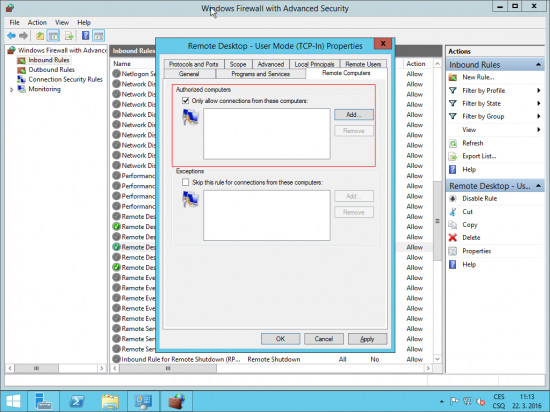Open the Action menu
This screenshot has height=412, width=550.
pyautogui.click(x=37, y=22)
